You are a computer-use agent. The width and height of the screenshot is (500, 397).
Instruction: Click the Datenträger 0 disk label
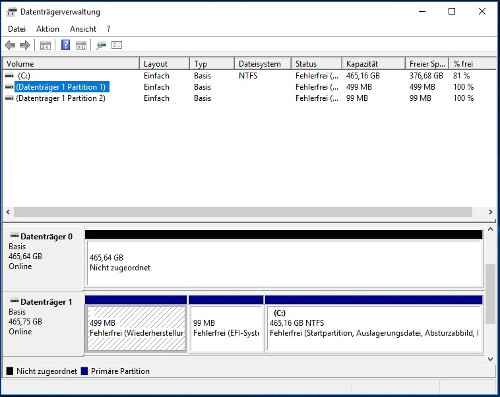coord(46,237)
